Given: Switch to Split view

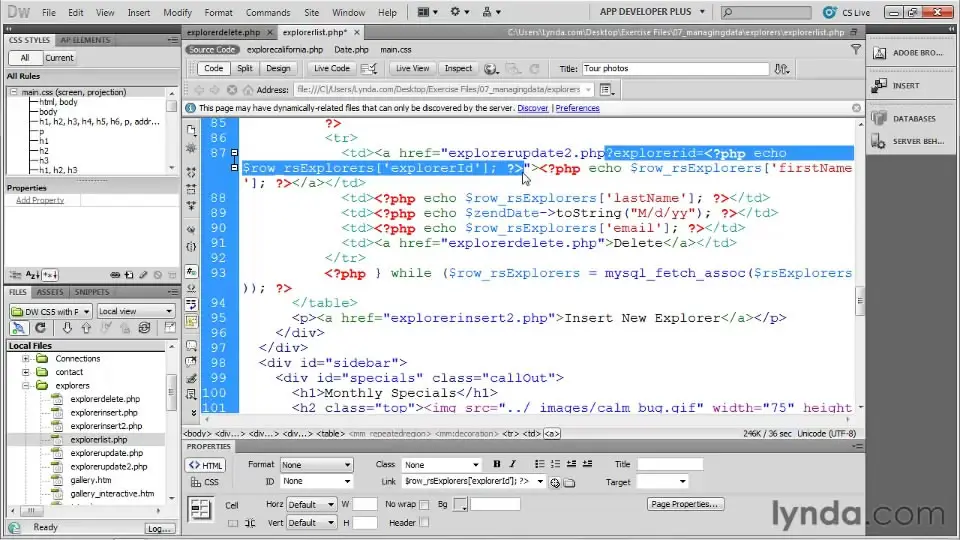Looking at the screenshot, I should point(244,69).
